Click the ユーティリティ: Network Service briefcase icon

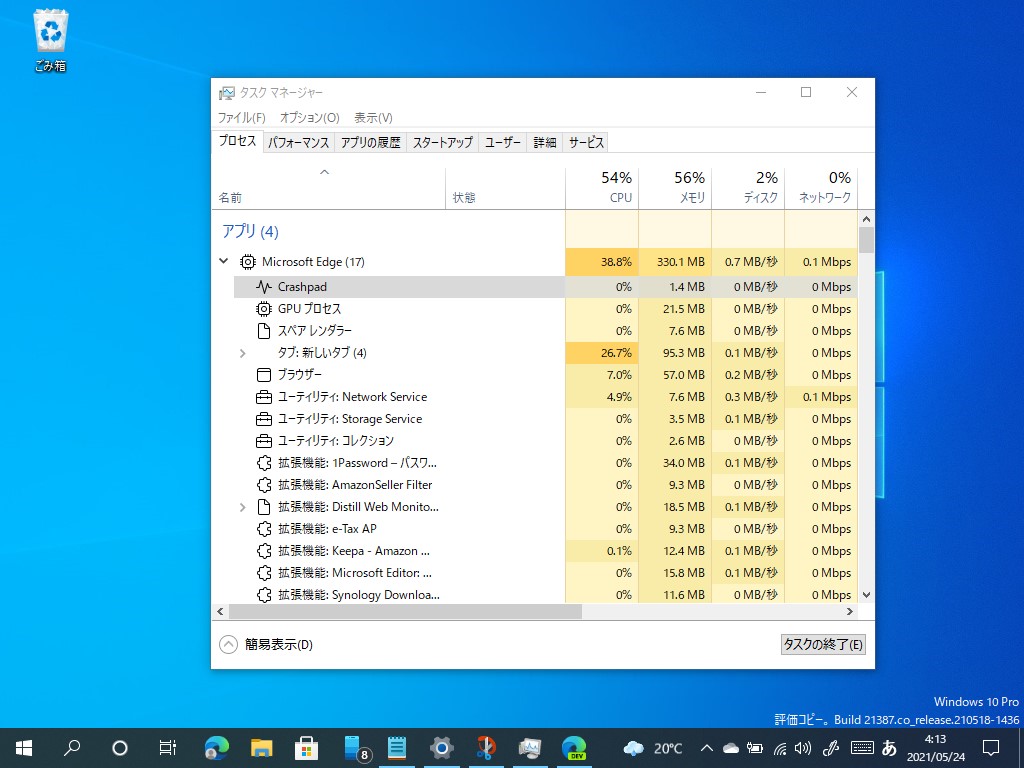(x=262, y=396)
